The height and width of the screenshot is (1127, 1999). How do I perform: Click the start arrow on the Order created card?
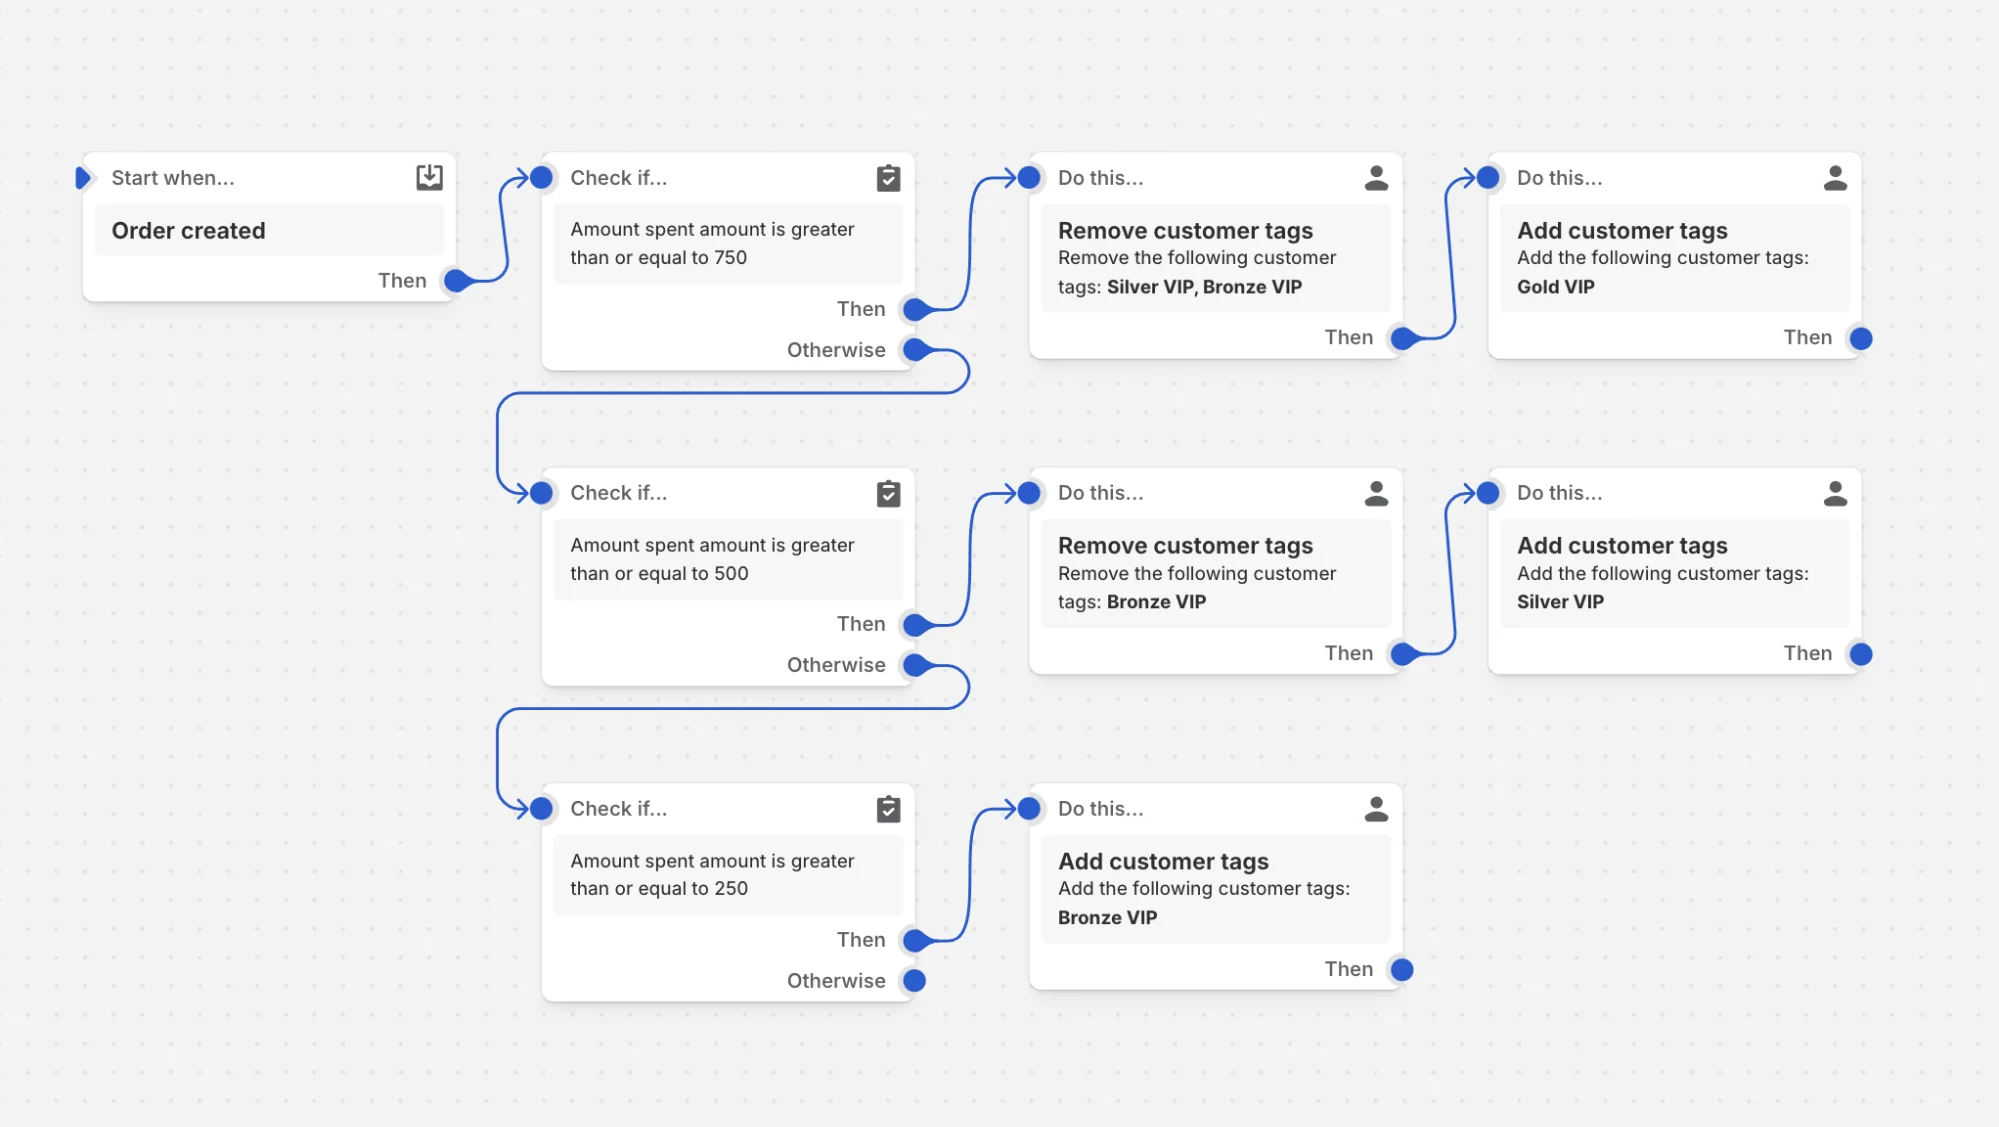[83, 177]
